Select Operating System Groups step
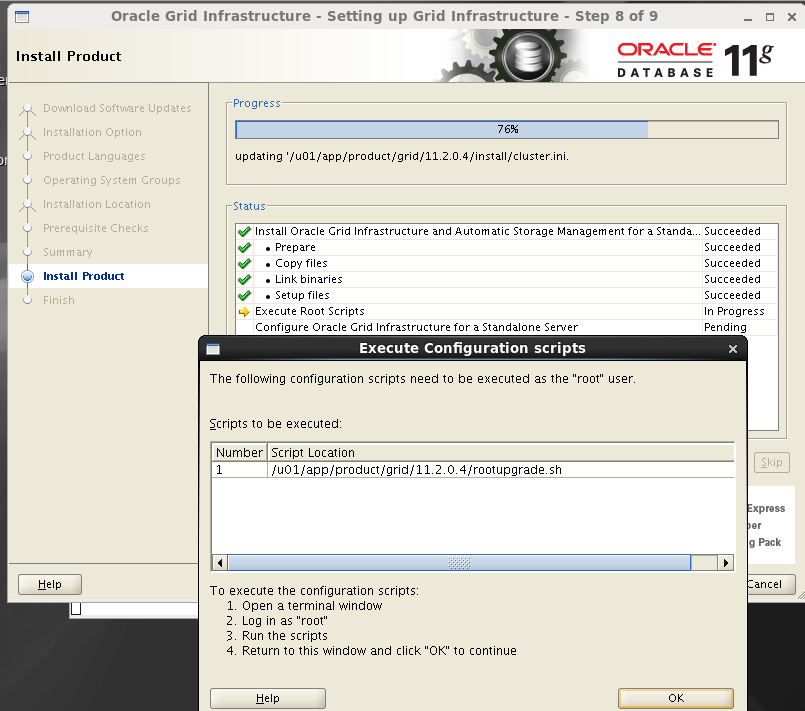805x711 pixels. pos(111,180)
